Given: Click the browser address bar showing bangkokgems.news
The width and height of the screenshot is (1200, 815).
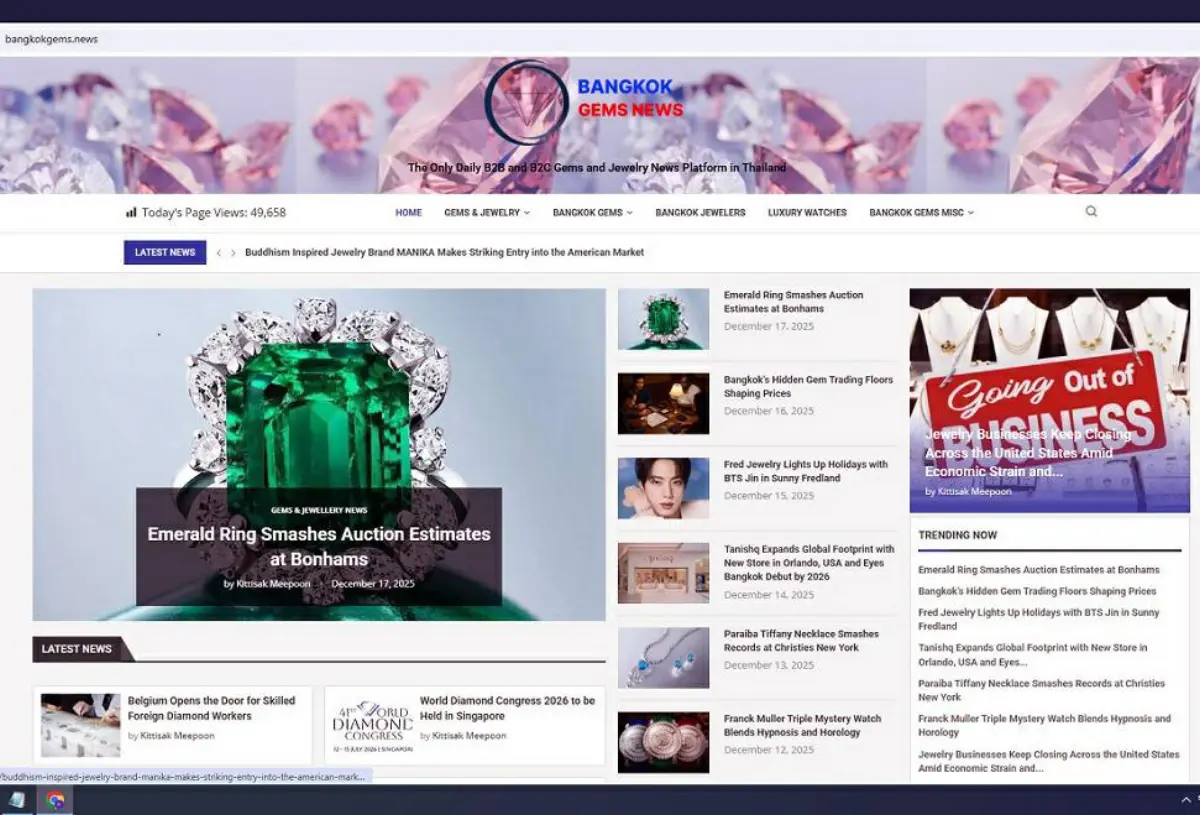Looking at the screenshot, I should [51, 38].
